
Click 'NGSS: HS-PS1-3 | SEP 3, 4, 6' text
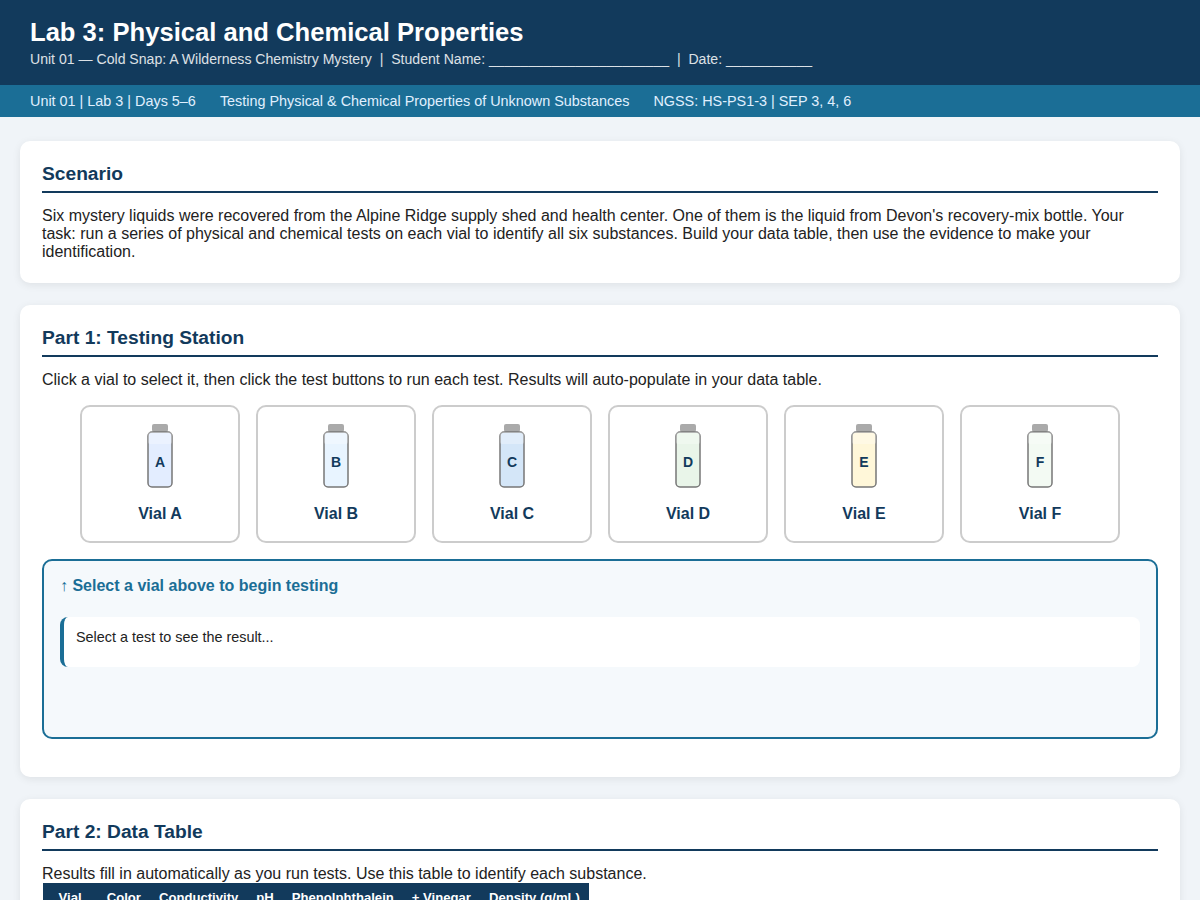pos(752,101)
